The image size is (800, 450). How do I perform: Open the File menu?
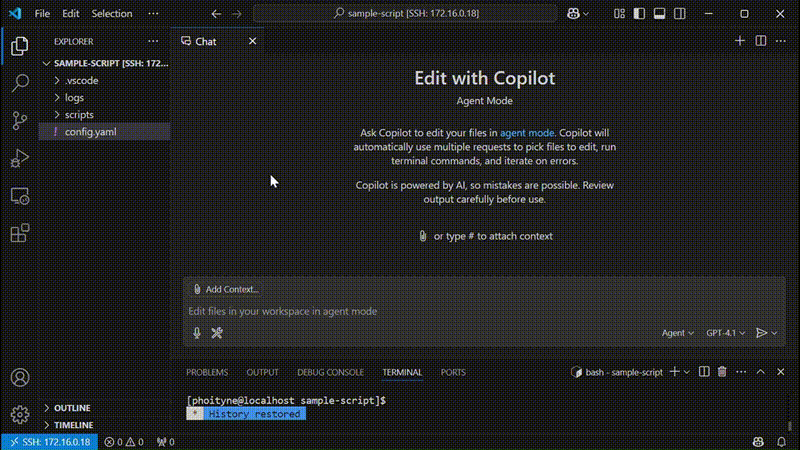[42, 14]
